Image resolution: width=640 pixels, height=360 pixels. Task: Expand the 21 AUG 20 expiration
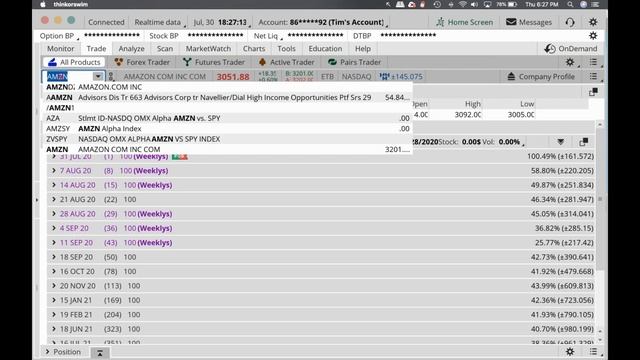click(x=53, y=199)
